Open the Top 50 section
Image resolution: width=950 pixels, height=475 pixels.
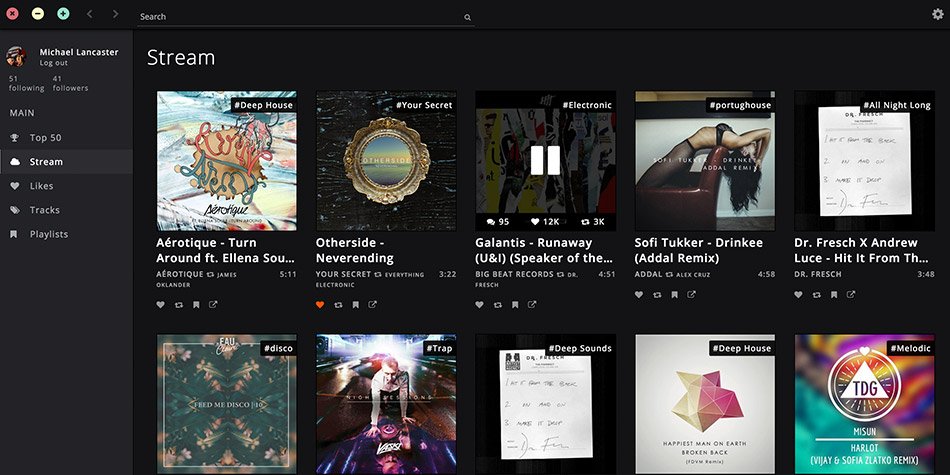coord(66,138)
